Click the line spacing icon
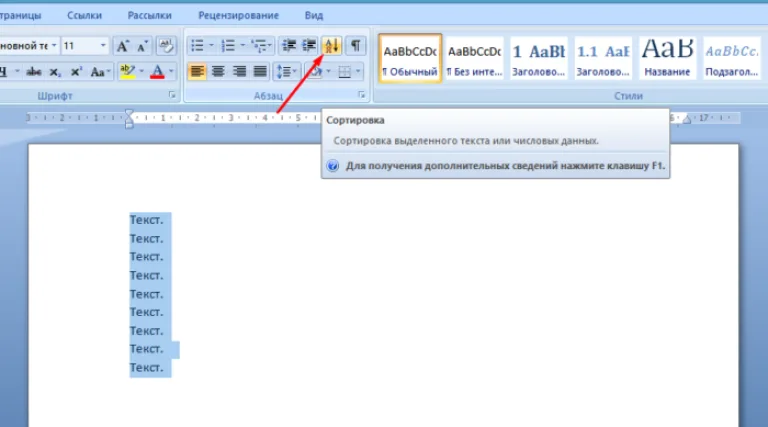This screenshot has height=427, width=768. 284,72
